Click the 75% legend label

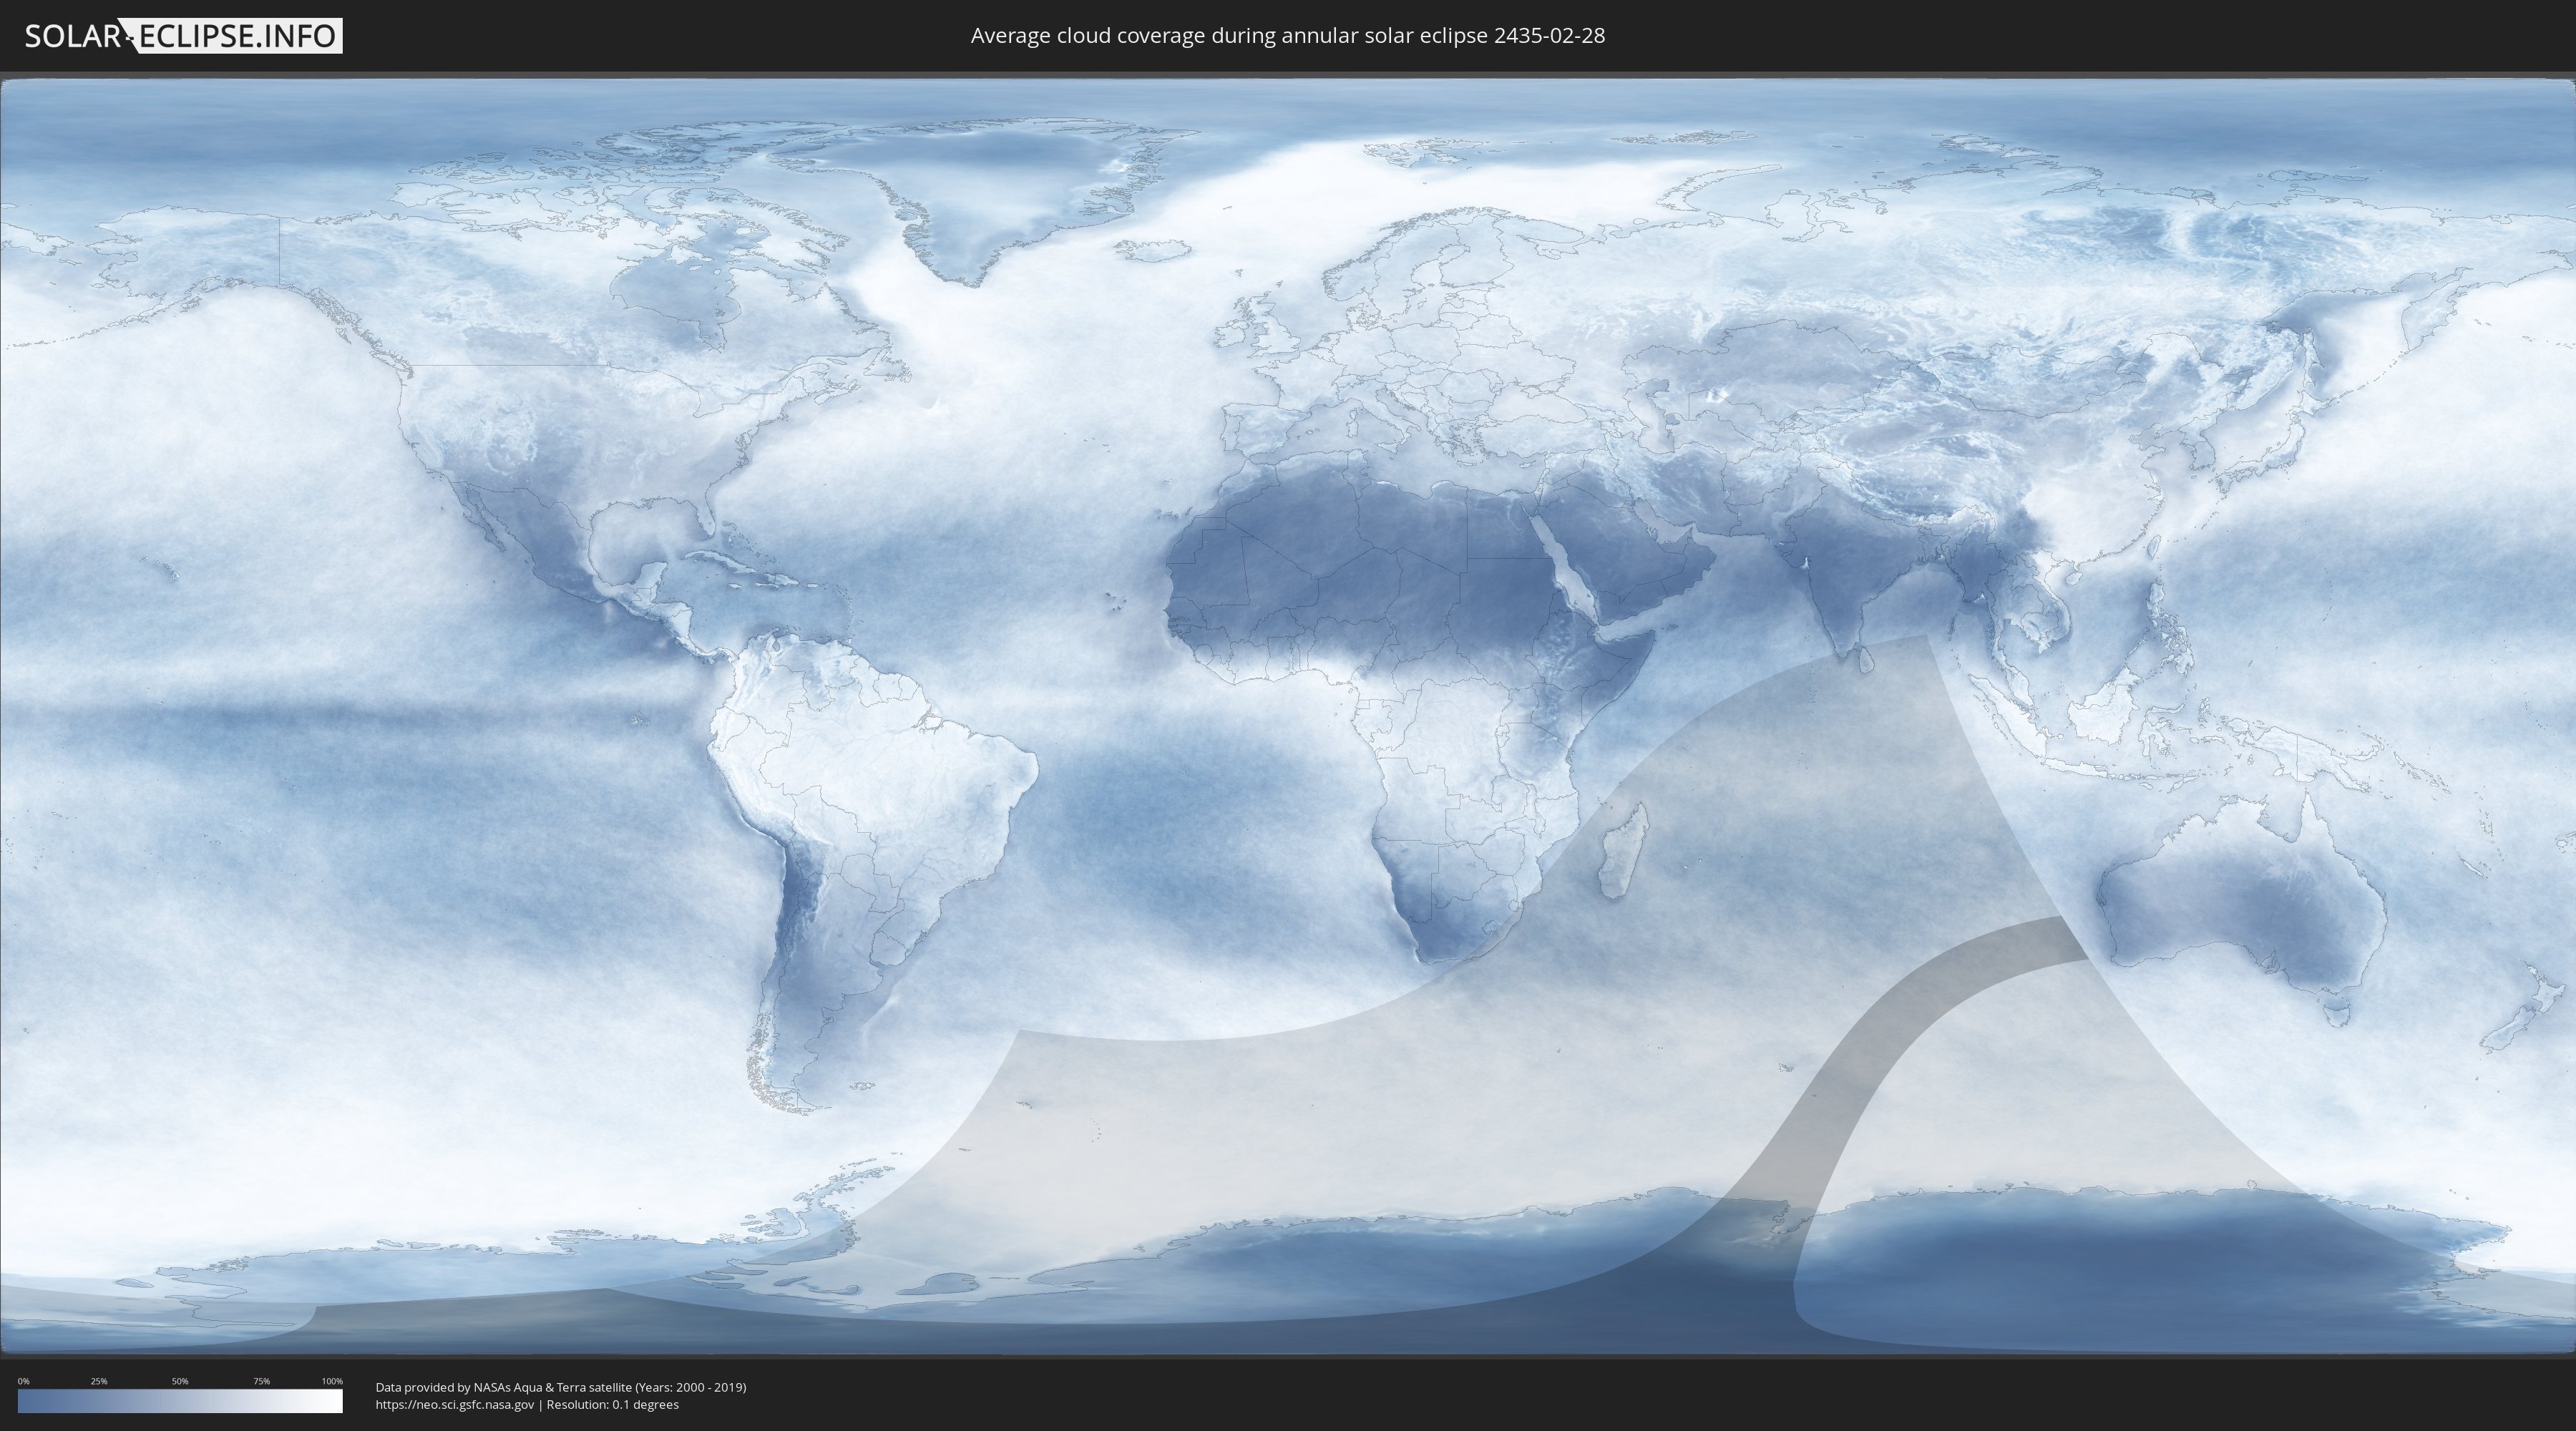[261, 1381]
